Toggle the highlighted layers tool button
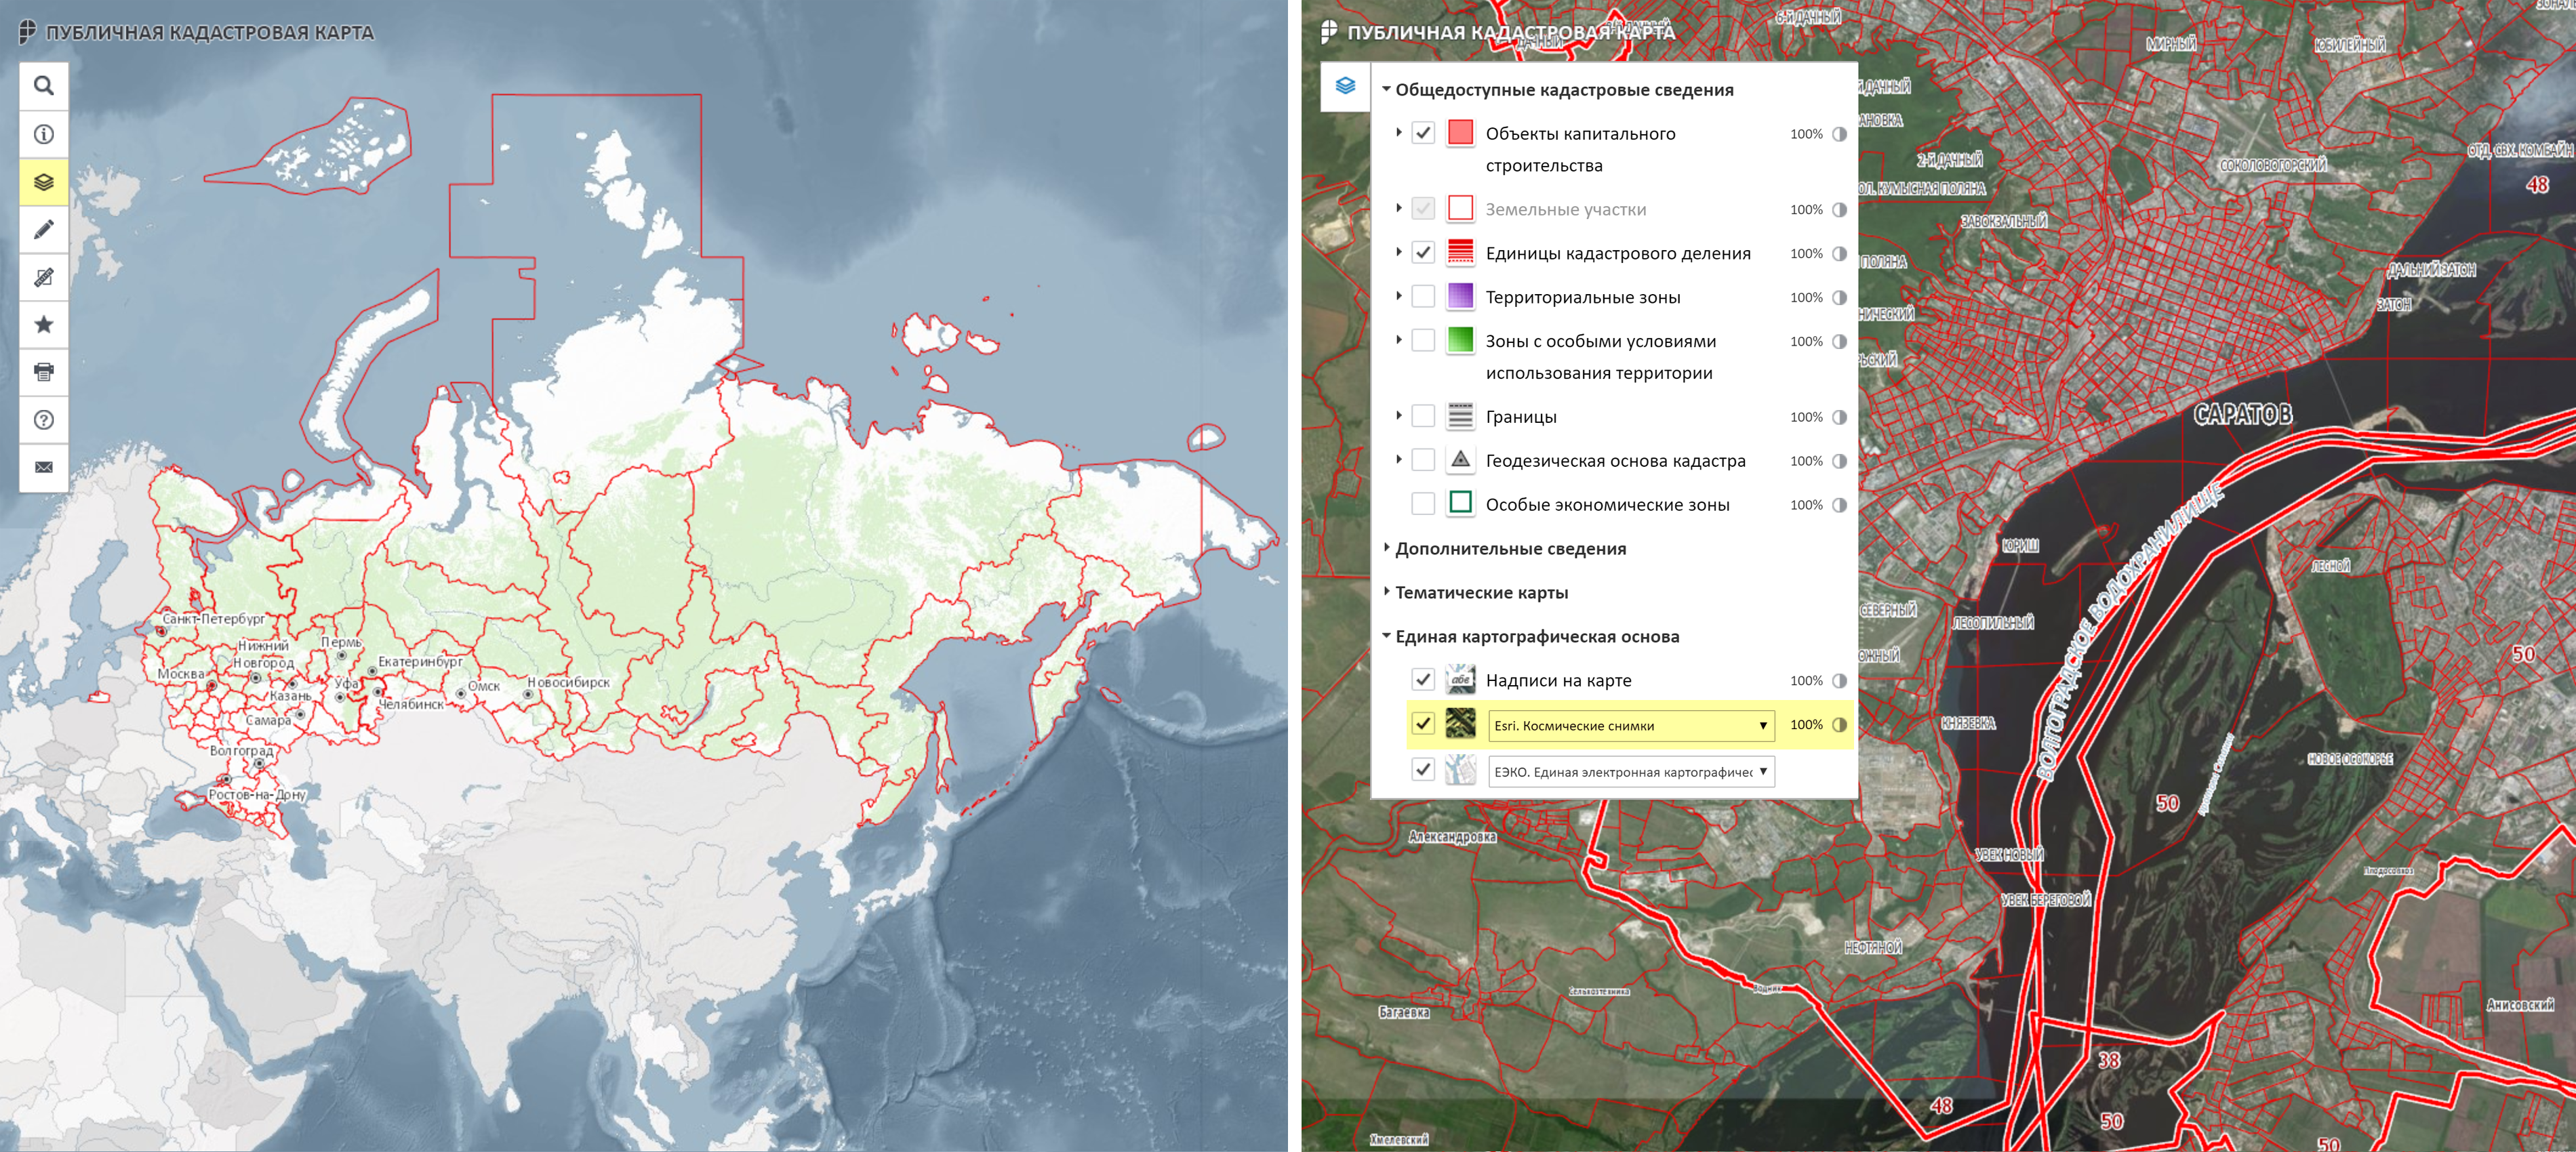The image size is (2576, 1152). 44,182
